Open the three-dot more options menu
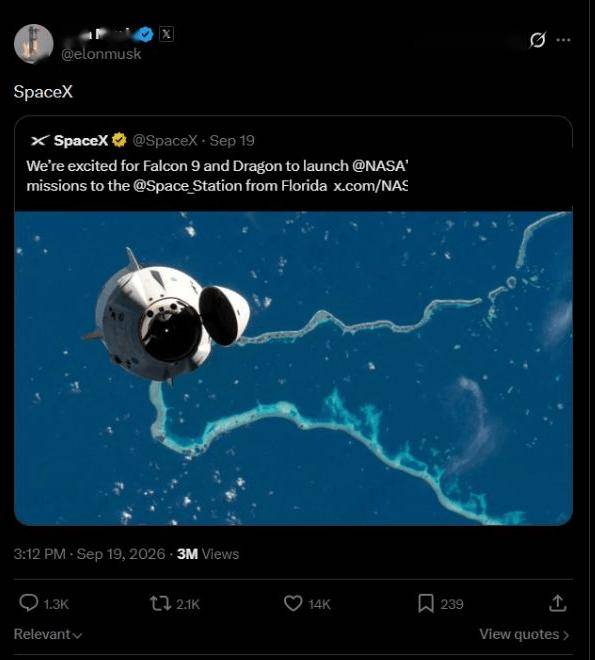The width and height of the screenshot is (595, 660). pyautogui.click(x=563, y=40)
